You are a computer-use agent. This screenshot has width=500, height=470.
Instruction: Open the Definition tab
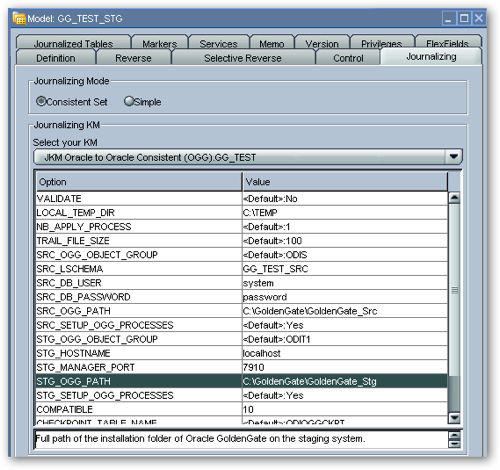tap(56, 58)
